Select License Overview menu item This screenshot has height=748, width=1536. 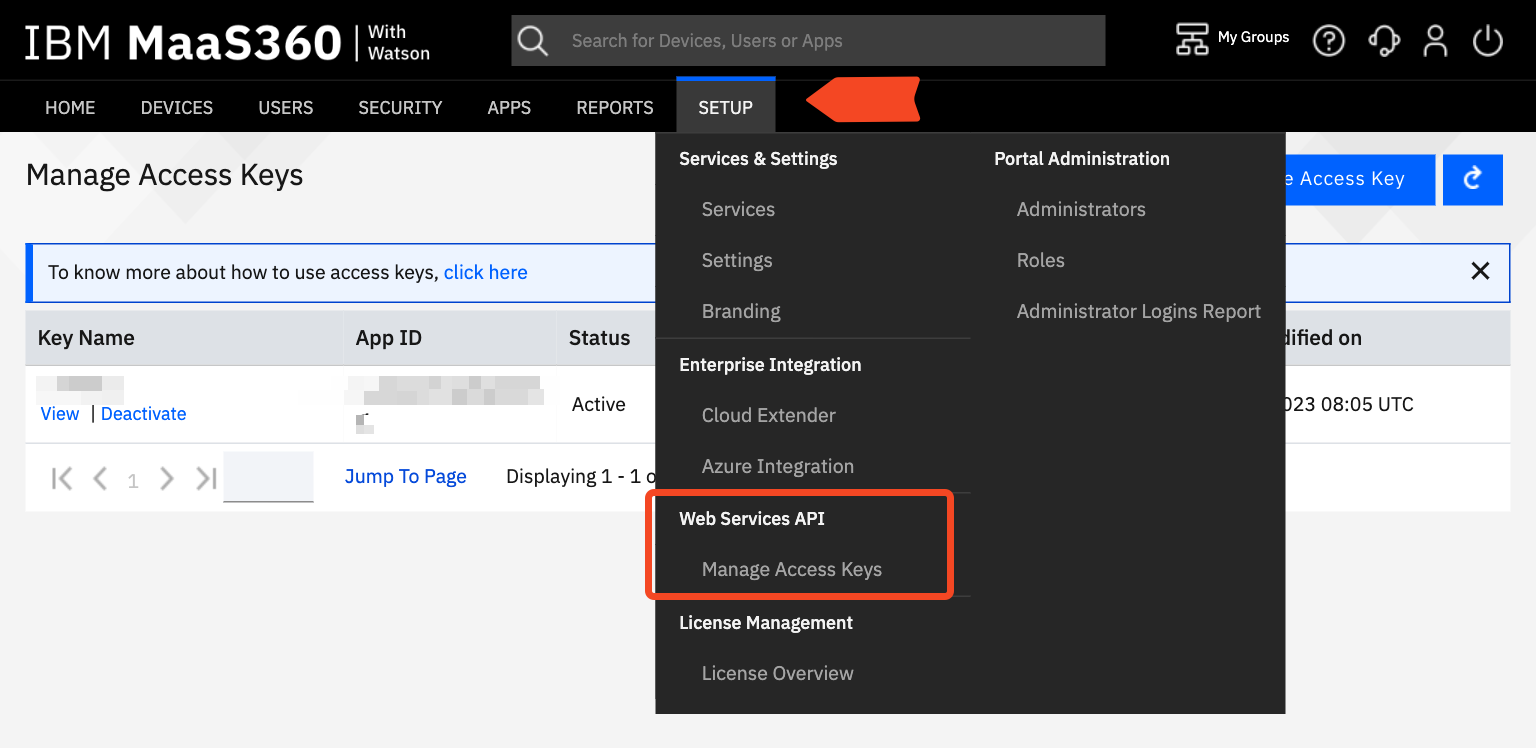point(778,673)
